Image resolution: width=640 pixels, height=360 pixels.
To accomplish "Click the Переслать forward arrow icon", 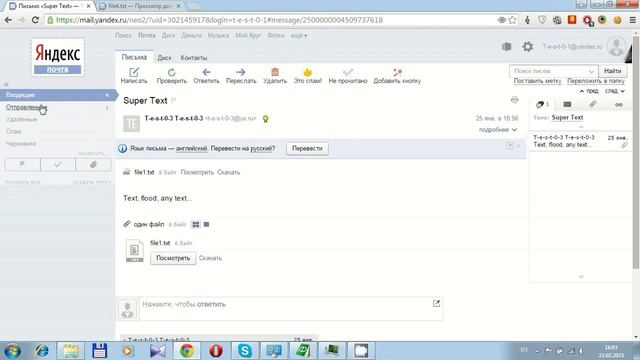I will [241, 72].
